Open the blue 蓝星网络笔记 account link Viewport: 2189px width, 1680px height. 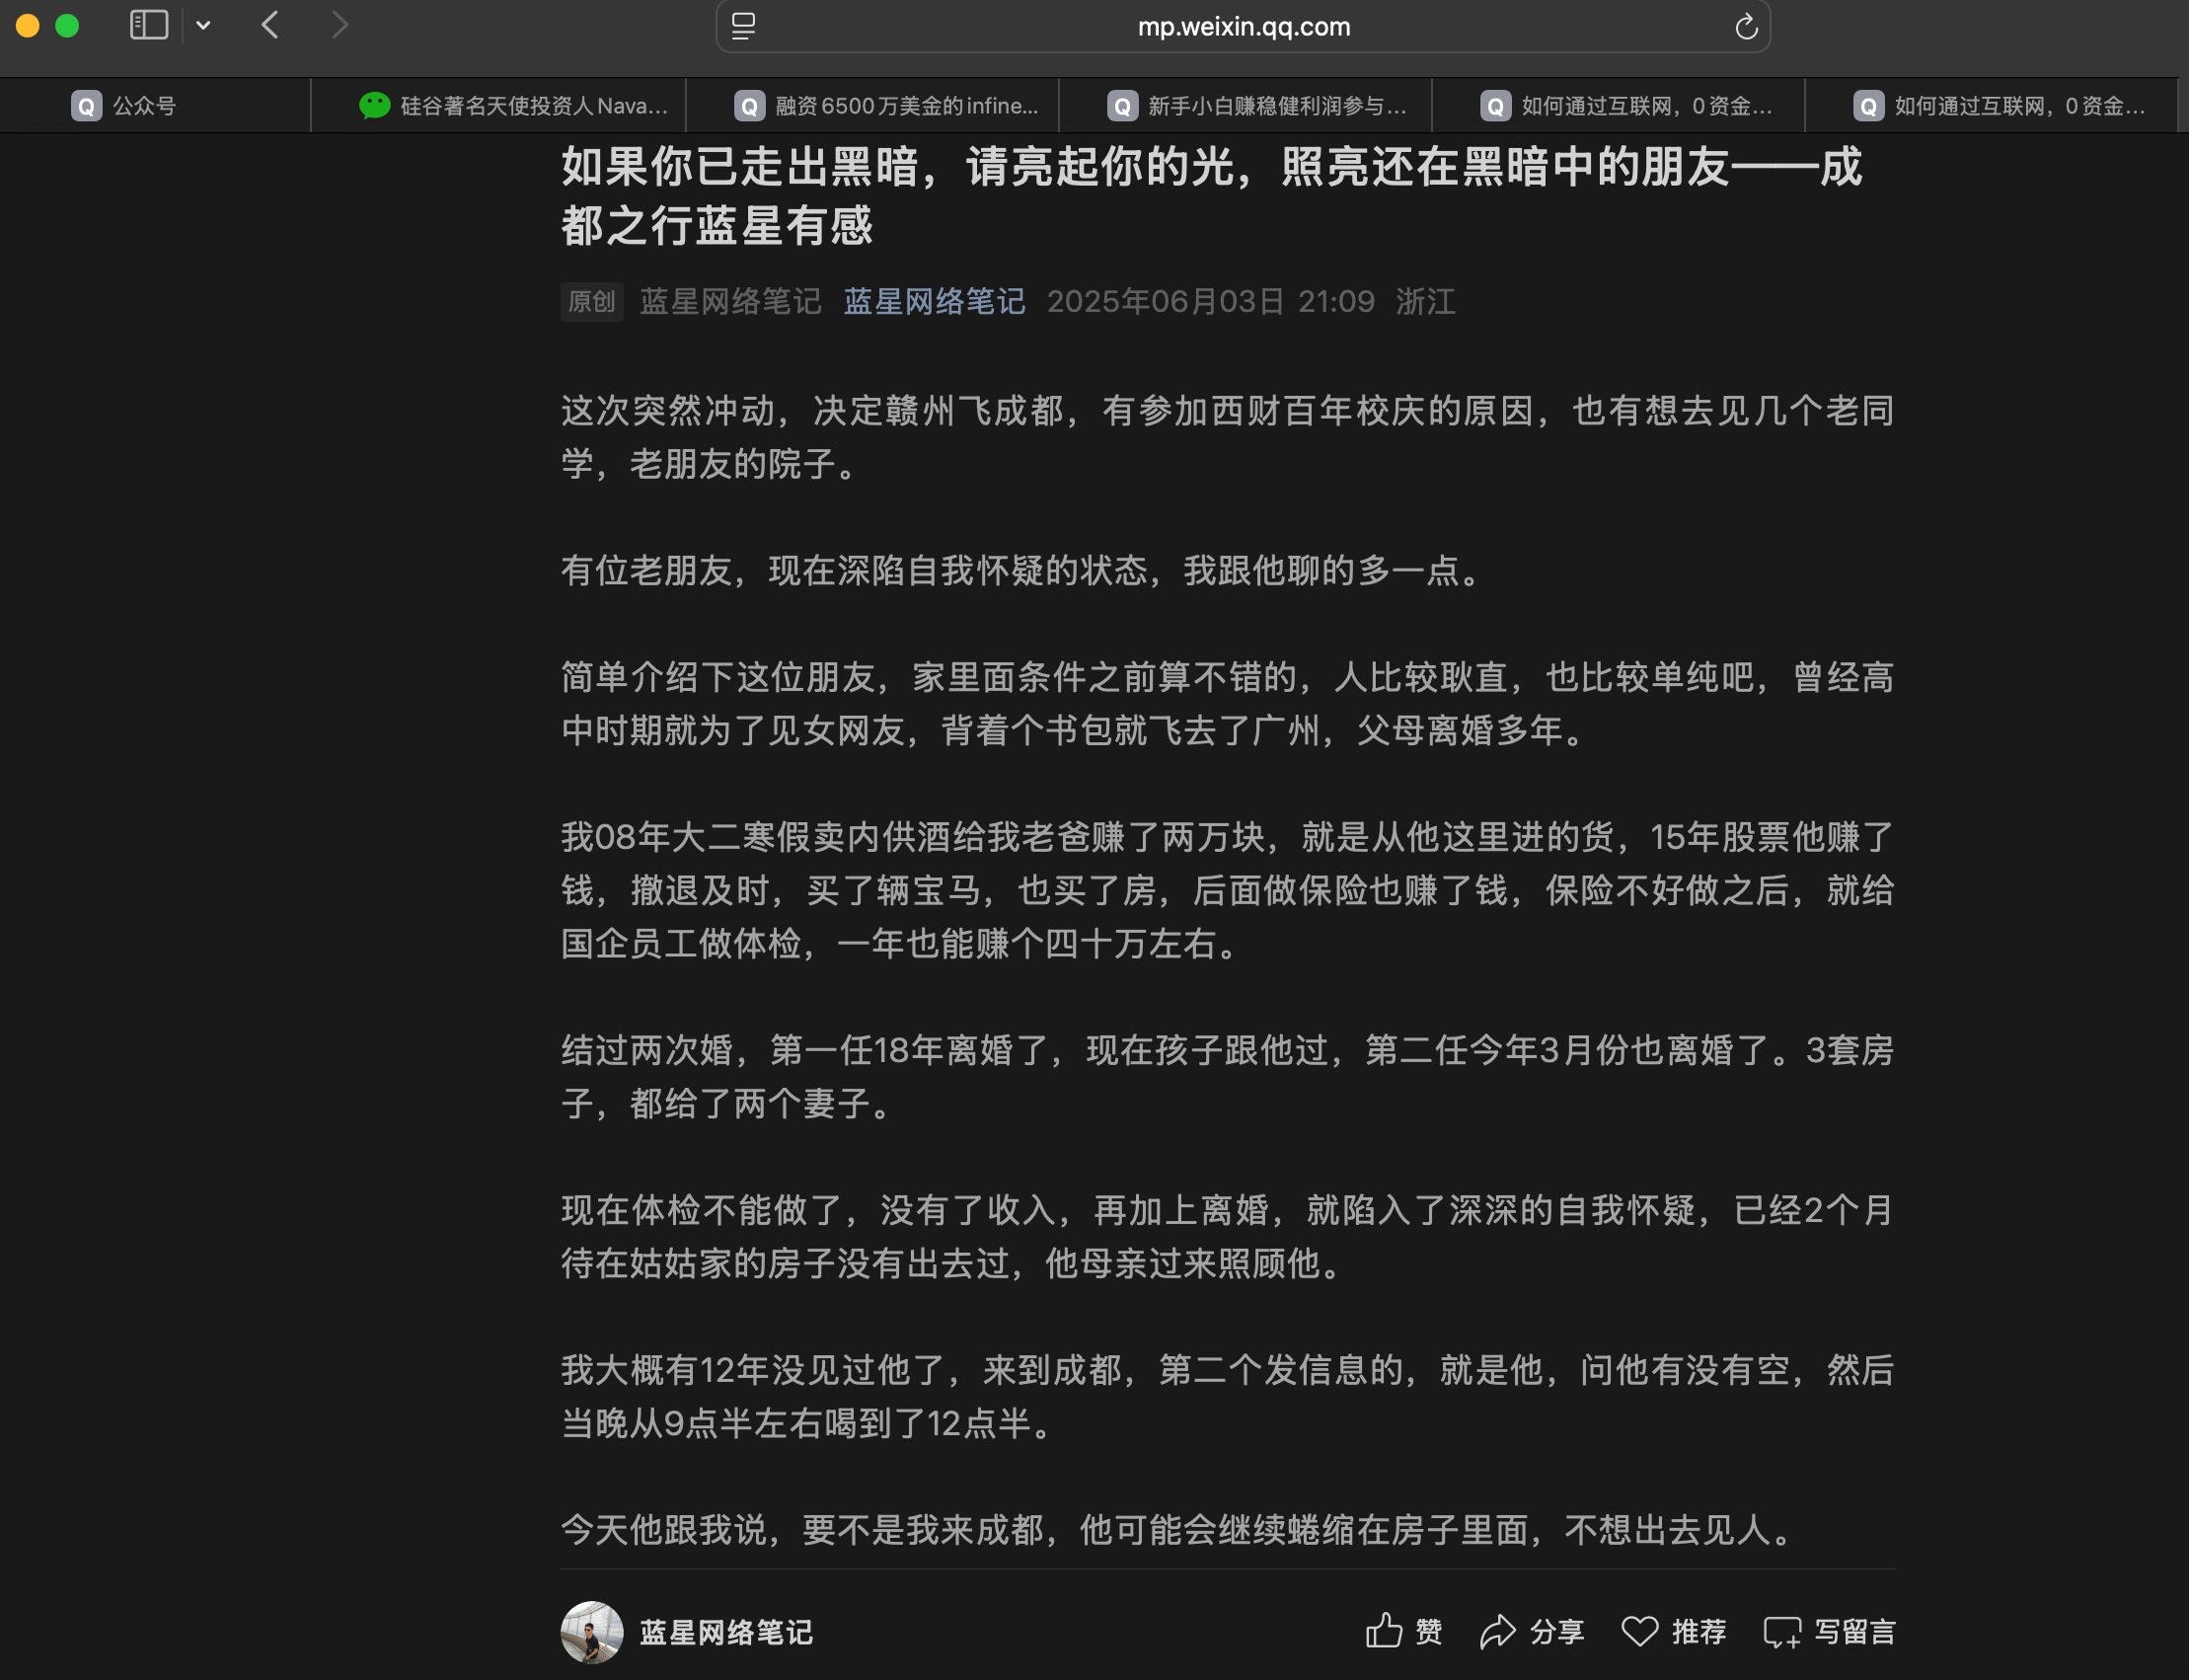(934, 301)
